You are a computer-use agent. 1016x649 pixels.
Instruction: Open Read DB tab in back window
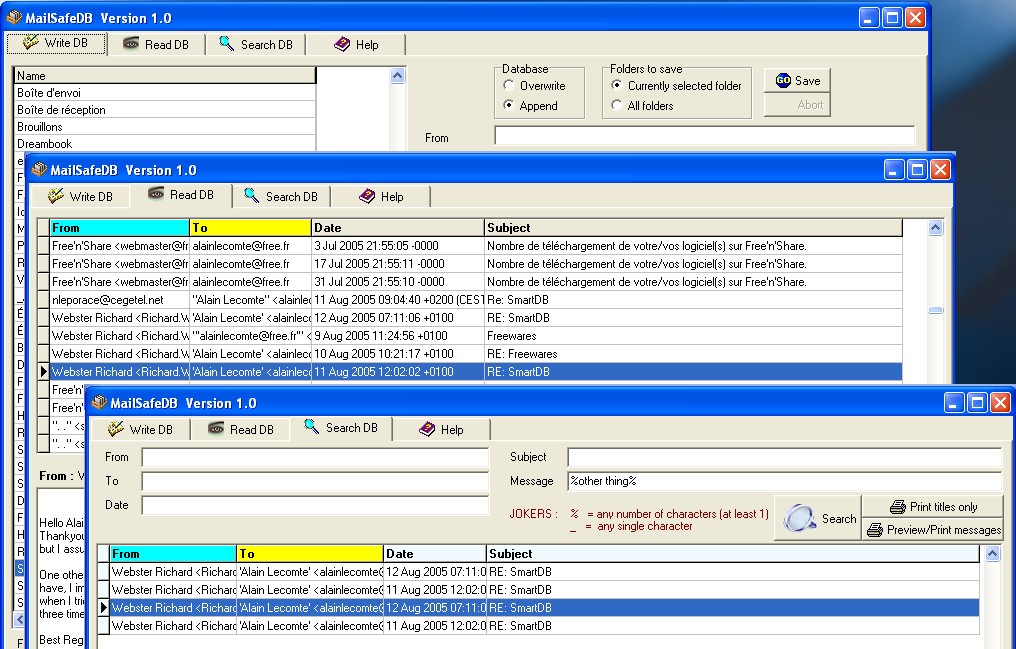pos(156,45)
